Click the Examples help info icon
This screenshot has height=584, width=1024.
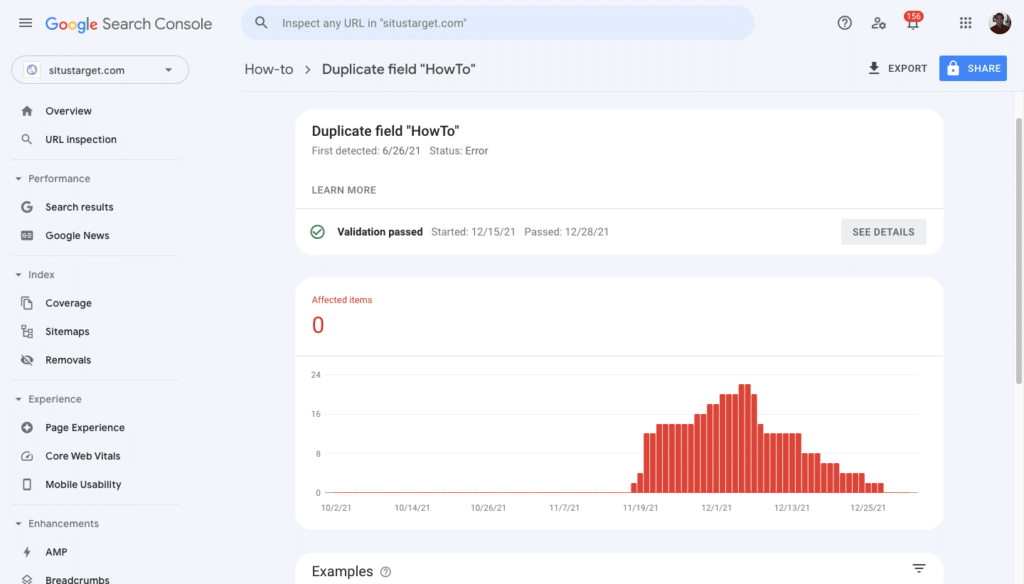pos(386,572)
